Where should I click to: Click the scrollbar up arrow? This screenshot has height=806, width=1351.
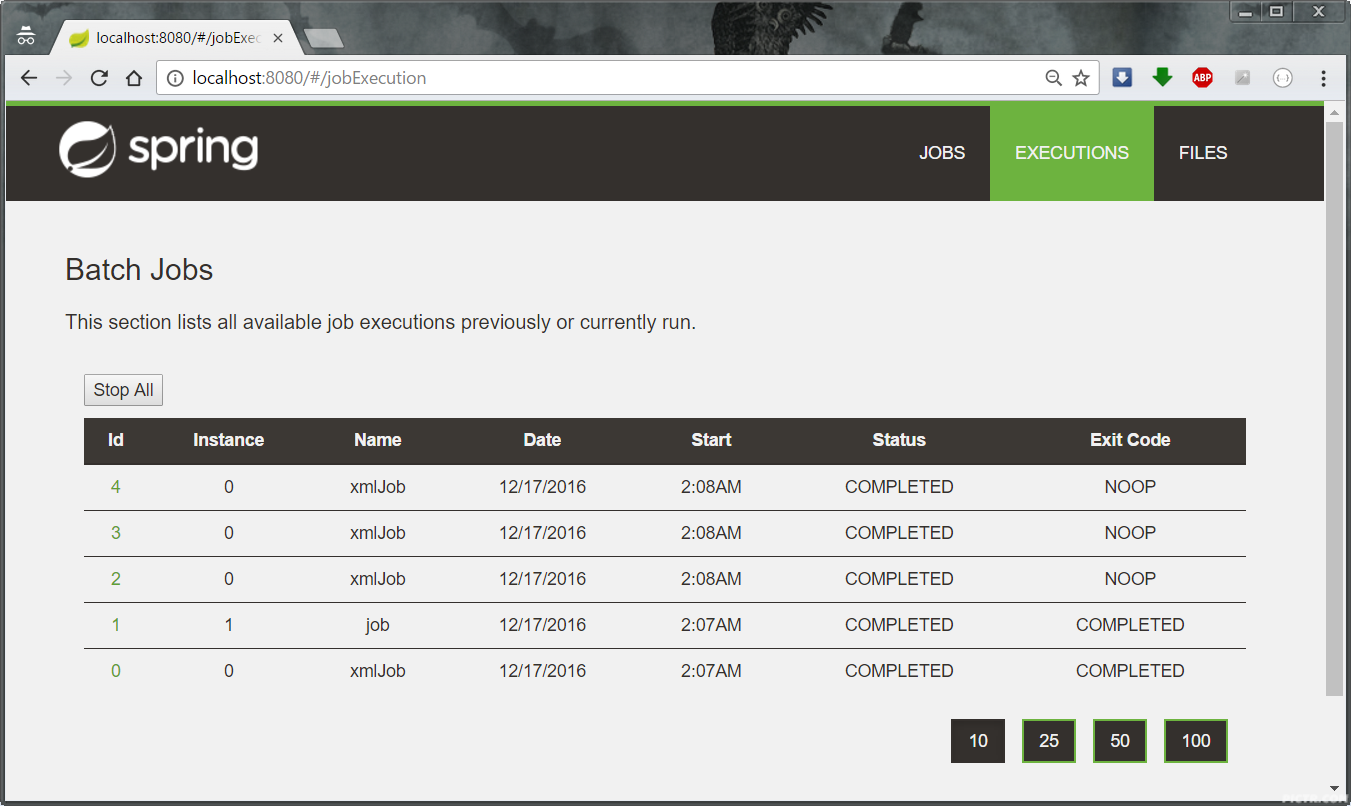(1334, 113)
